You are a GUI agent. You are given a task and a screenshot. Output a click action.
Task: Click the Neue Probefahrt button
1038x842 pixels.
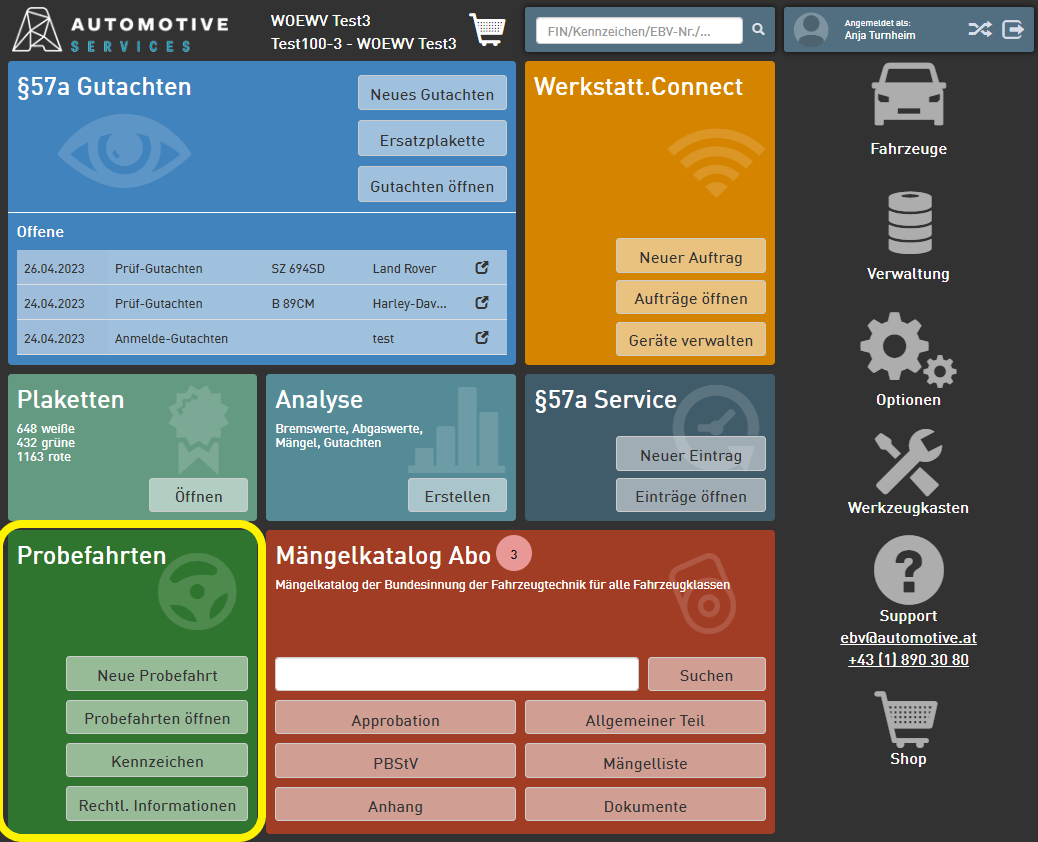[x=157, y=675]
